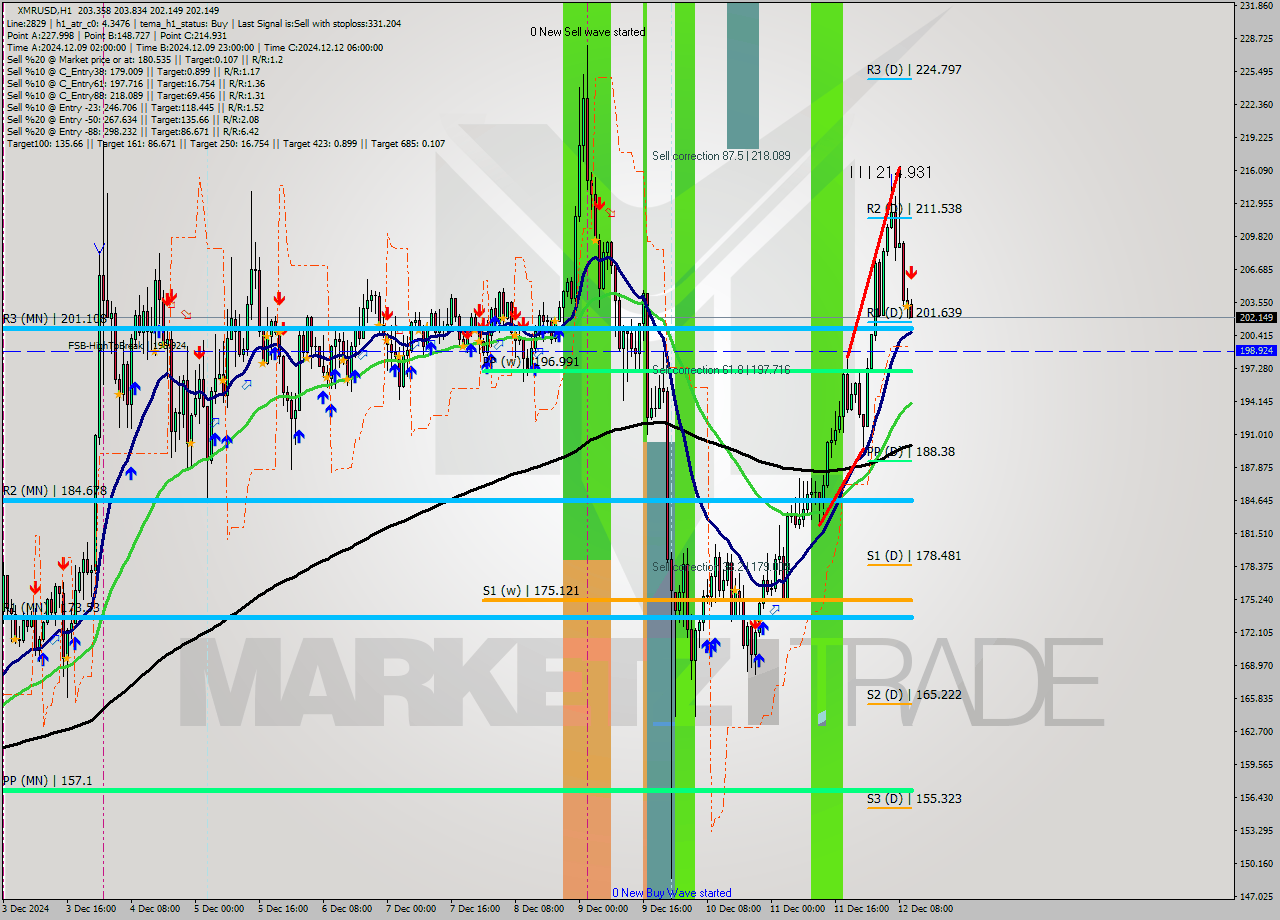Click the R1 (D) | 201.639 pivot label
The width and height of the screenshot is (1280, 920).
914,313
